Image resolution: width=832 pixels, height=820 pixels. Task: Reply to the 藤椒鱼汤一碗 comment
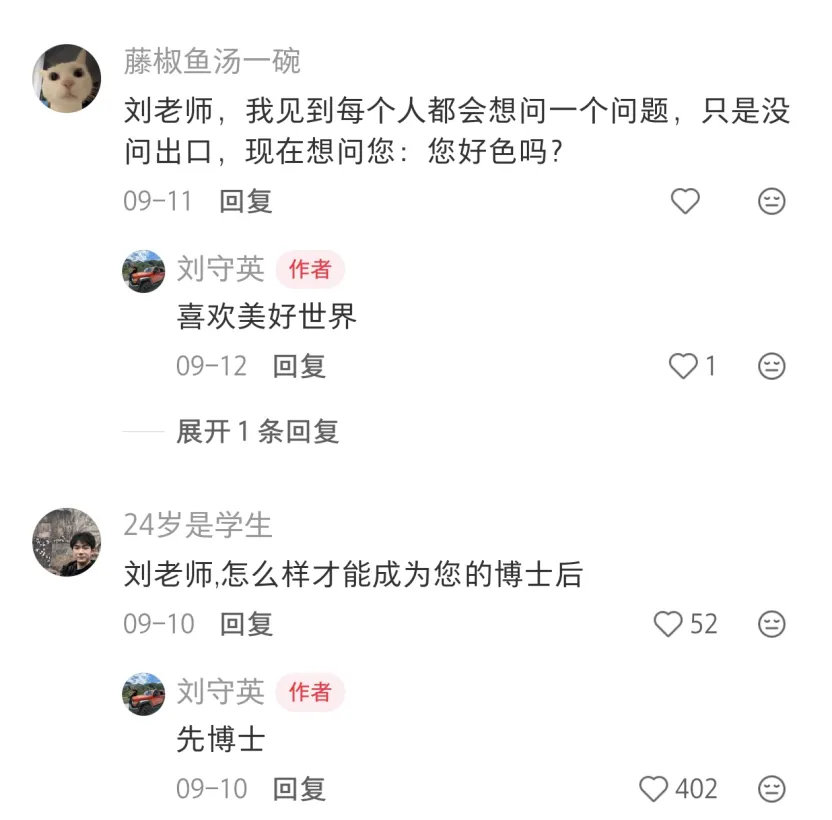coord(246,202)
